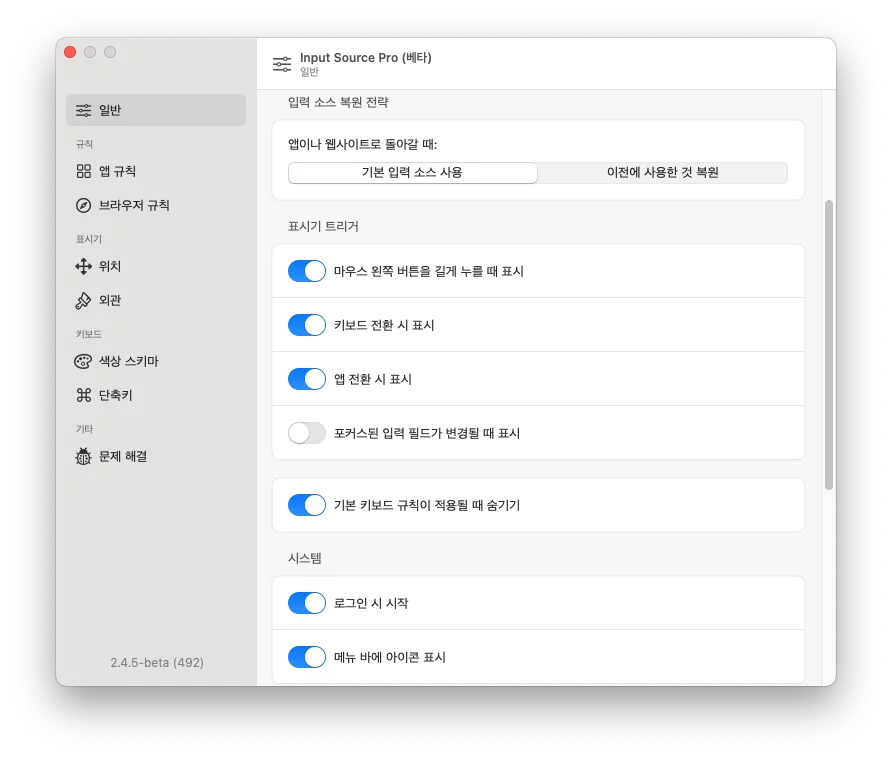This screenshot has height=760, width=892.
Task: Open the 앱 규칙 sidebar item
Action: [x=156, y=171]
